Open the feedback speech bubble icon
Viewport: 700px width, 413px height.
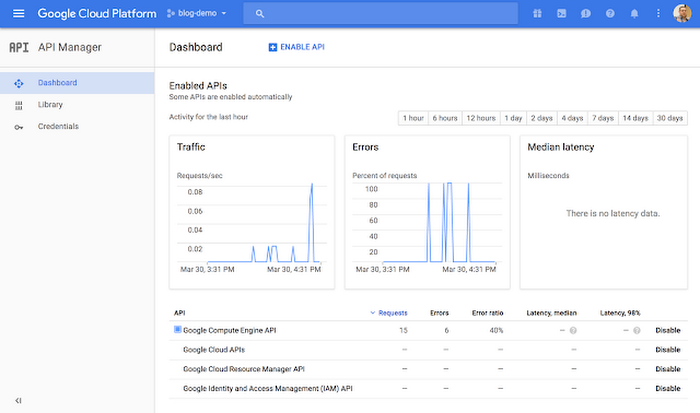pos(586,14)
